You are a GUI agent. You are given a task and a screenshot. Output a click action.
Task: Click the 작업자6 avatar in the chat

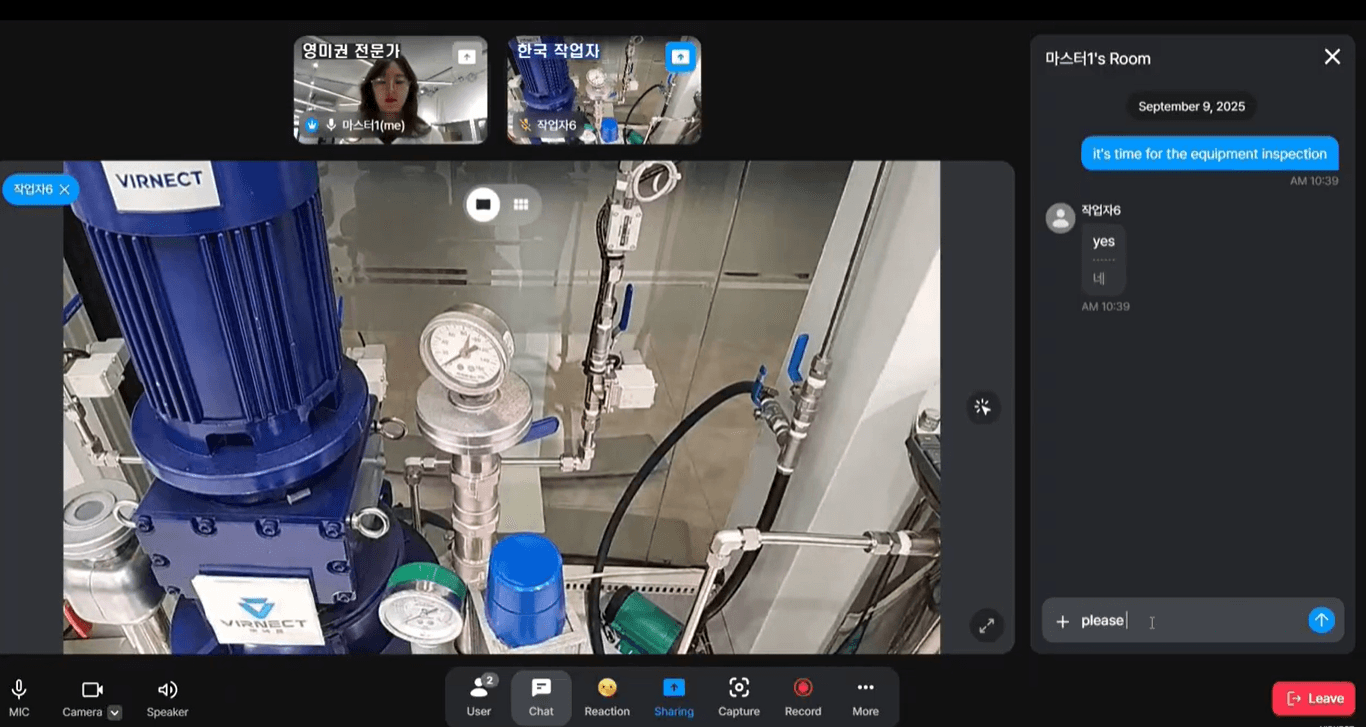[x=1060, y=218]
